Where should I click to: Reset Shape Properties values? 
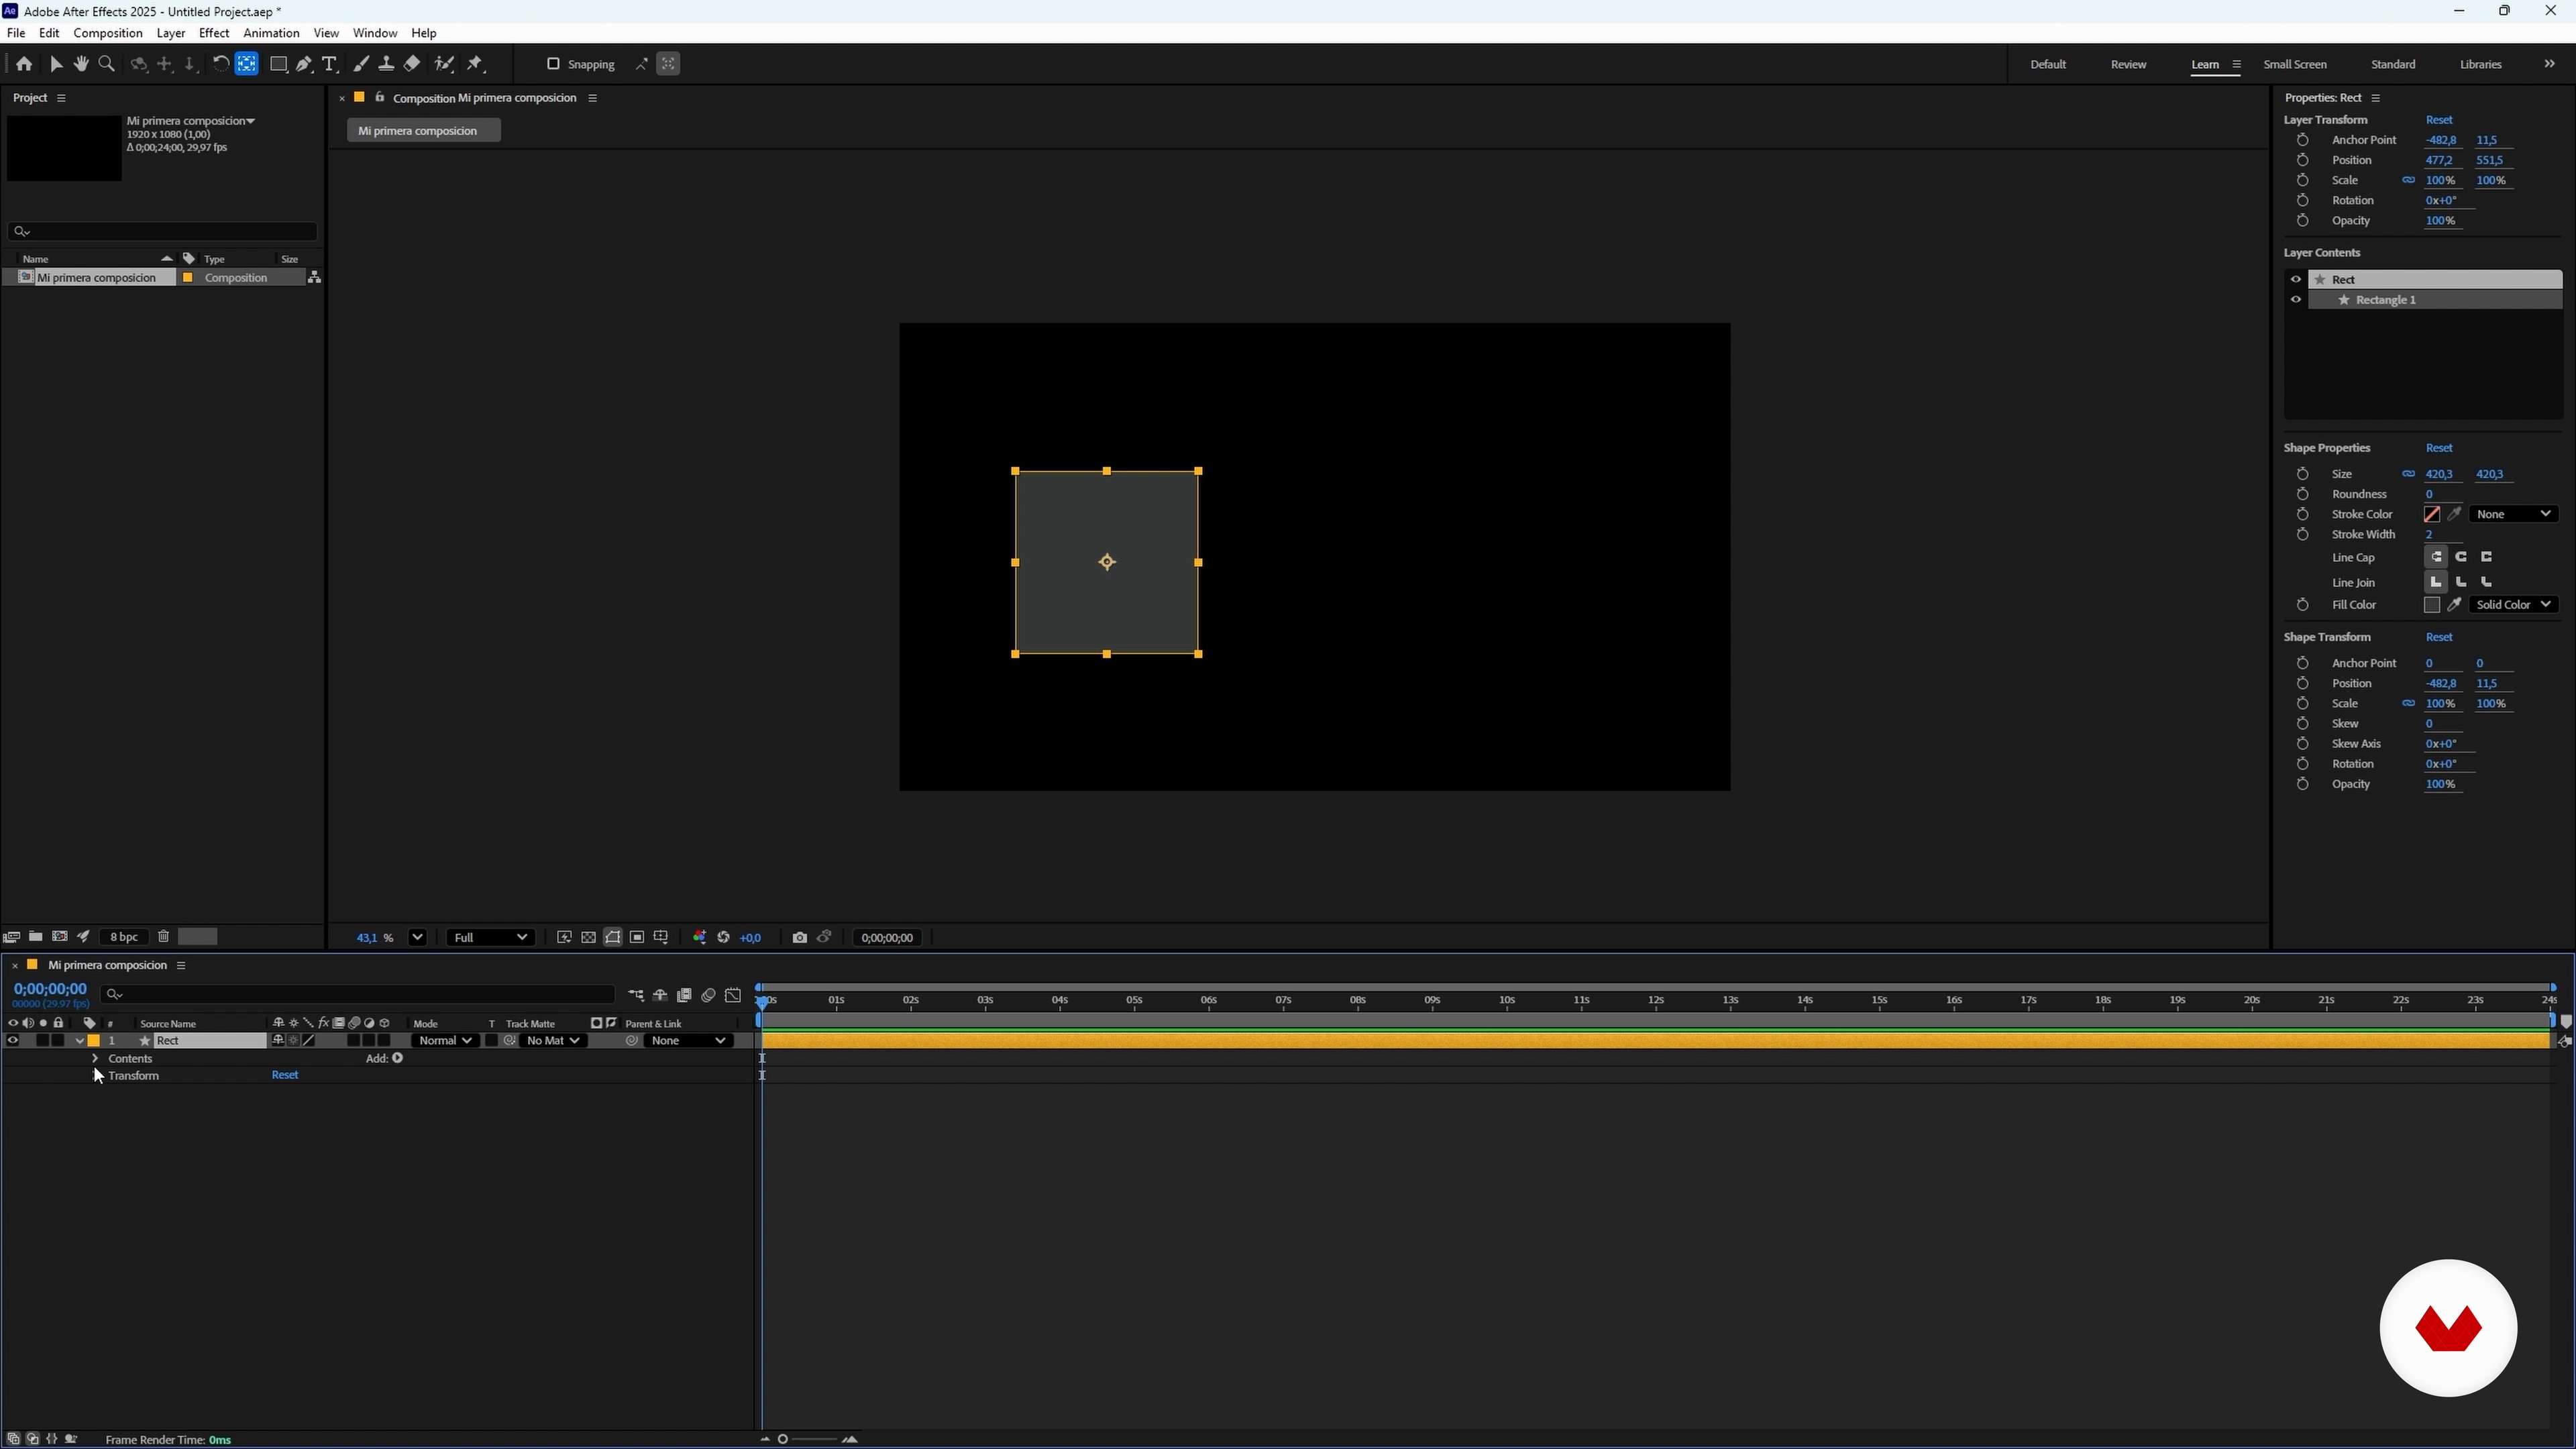coord(2438,447)
